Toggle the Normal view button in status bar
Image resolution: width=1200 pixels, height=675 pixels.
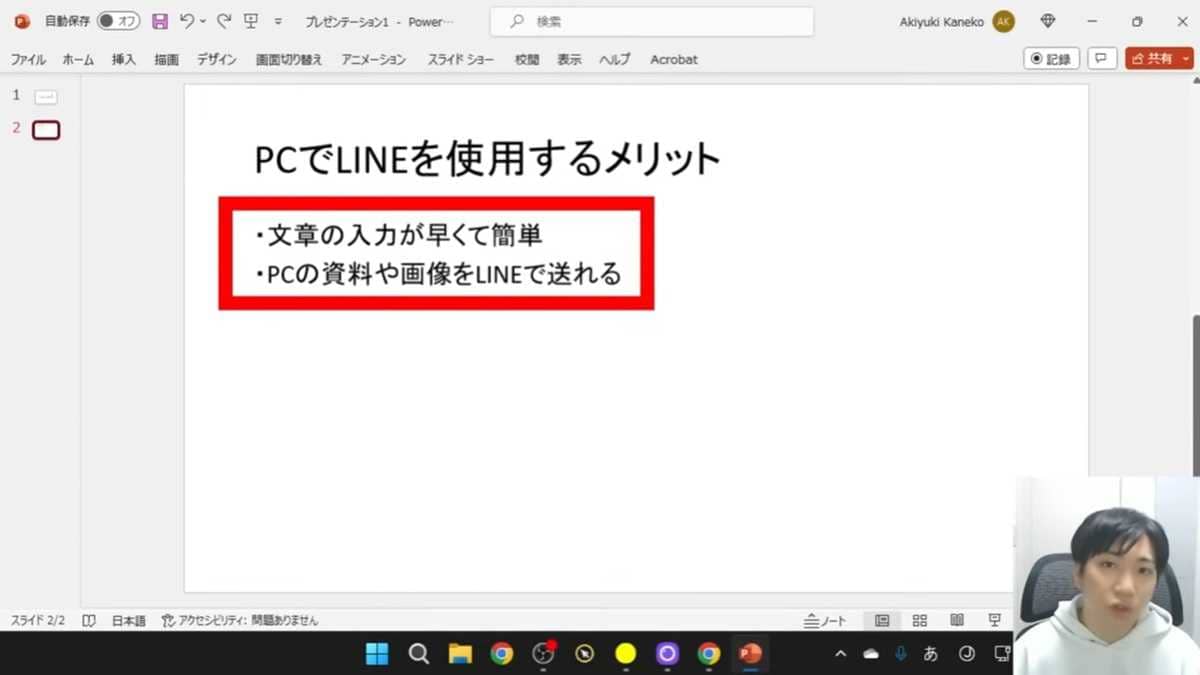(882, 621)
